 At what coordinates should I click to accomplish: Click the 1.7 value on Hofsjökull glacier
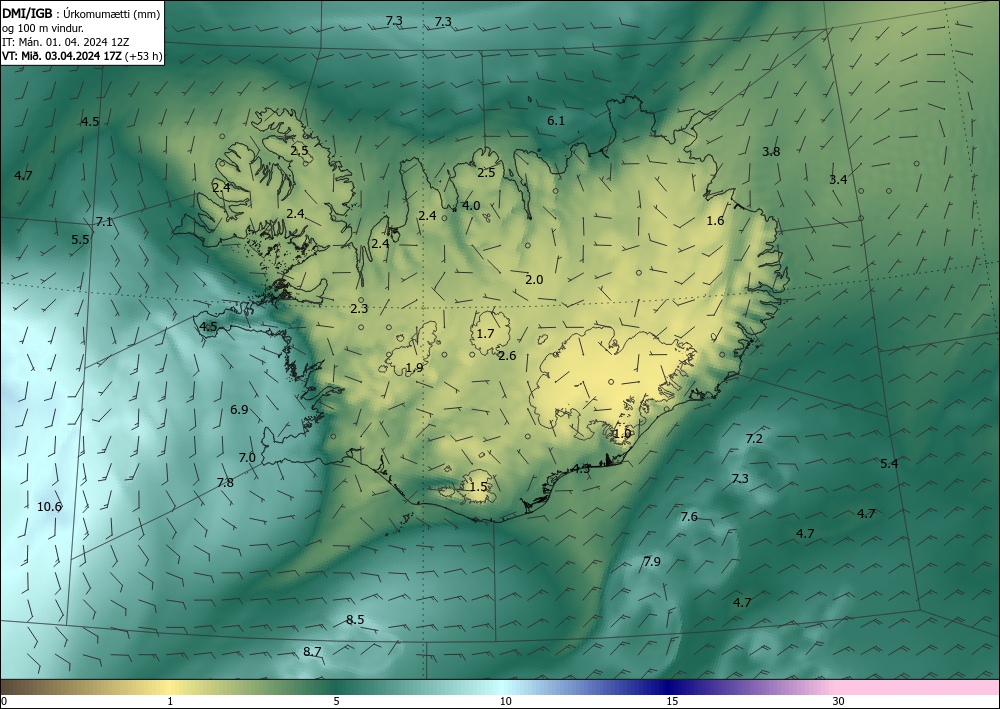point(485,334)
